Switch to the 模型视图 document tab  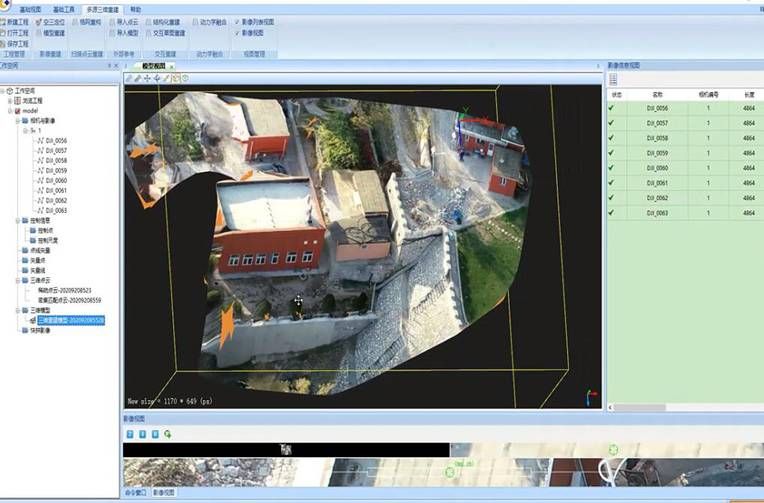(x=153, y=66)
